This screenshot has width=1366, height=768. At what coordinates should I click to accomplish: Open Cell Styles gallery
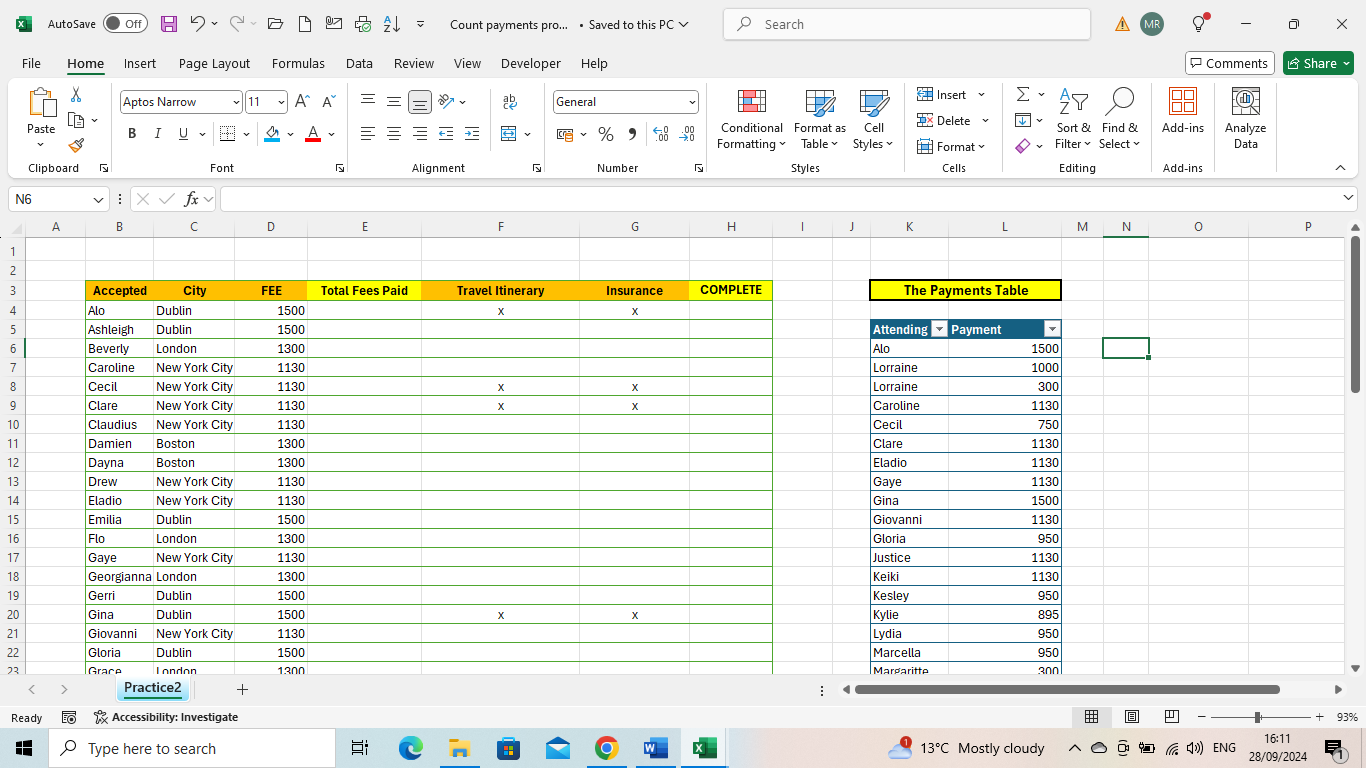point(873,120)
